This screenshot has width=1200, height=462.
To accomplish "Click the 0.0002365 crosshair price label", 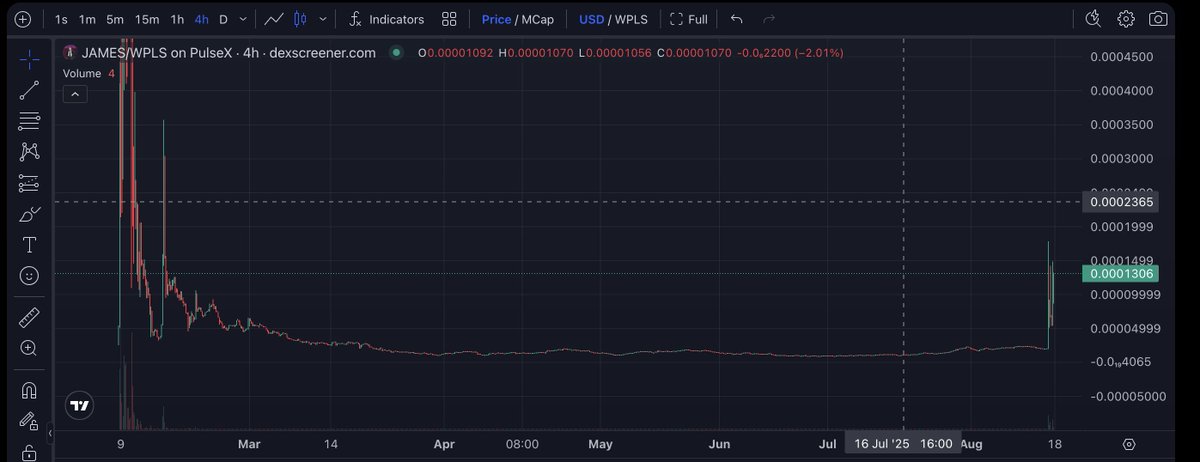I will tap(1120, 202).
